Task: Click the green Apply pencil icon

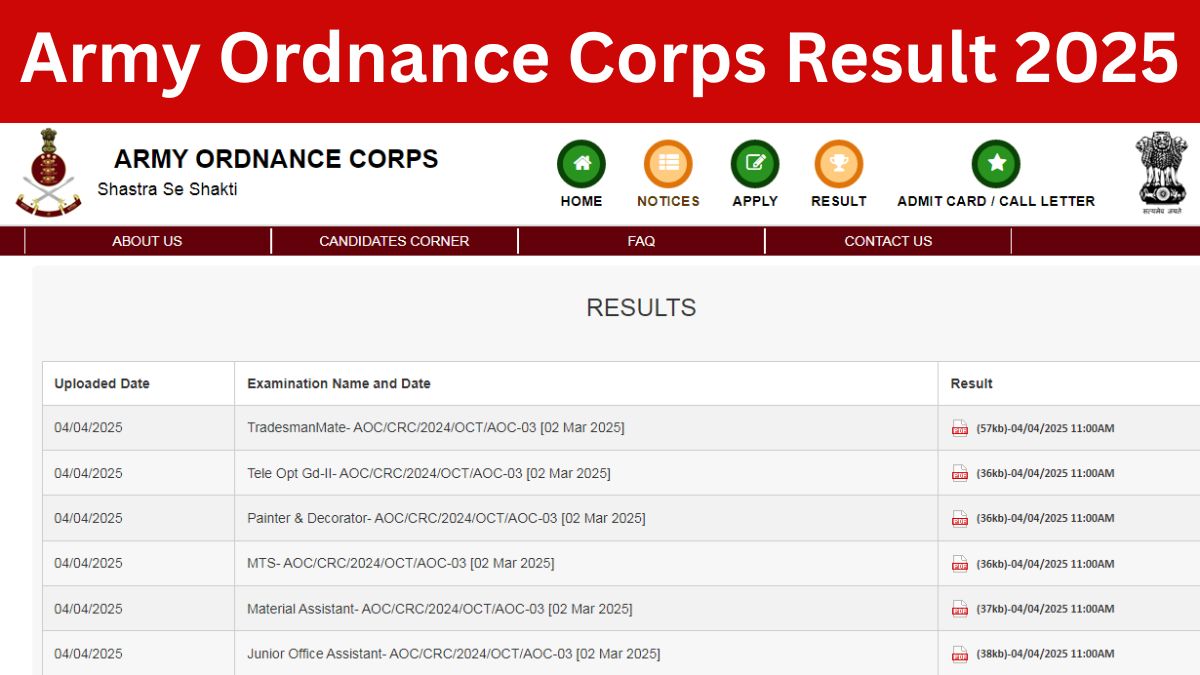Action: click(x=755, y=164)
